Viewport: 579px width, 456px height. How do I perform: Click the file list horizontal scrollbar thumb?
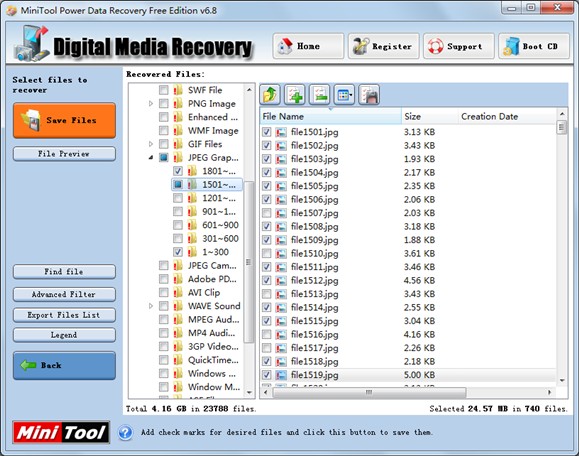point(369,392)
